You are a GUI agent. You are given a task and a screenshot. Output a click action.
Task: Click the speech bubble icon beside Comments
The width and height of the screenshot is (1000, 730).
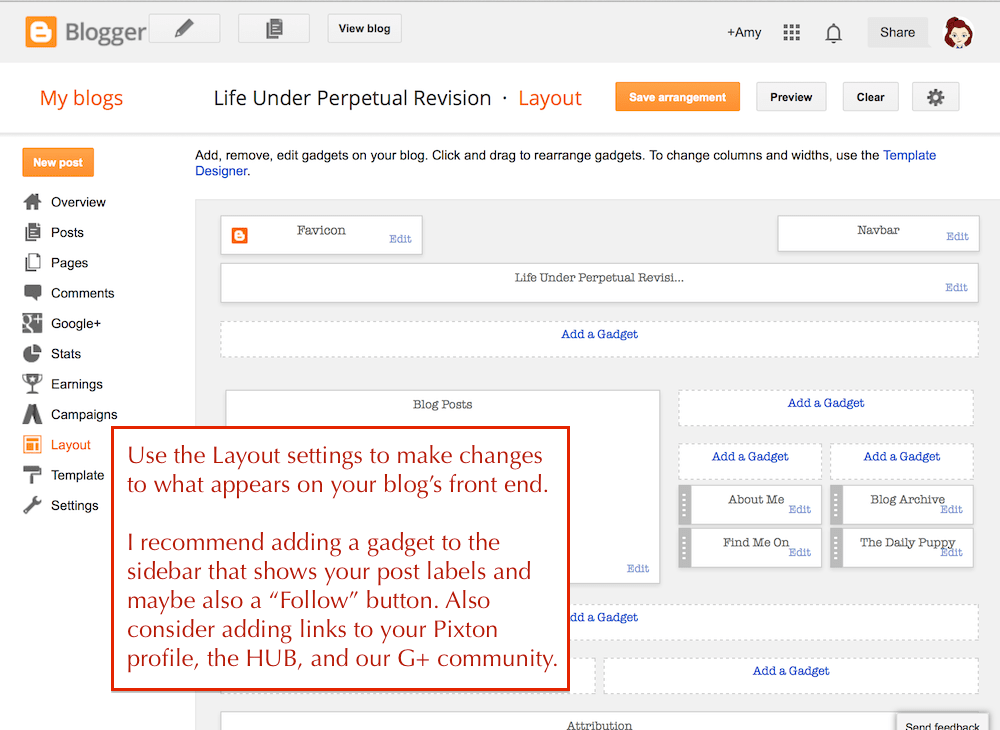32,293
